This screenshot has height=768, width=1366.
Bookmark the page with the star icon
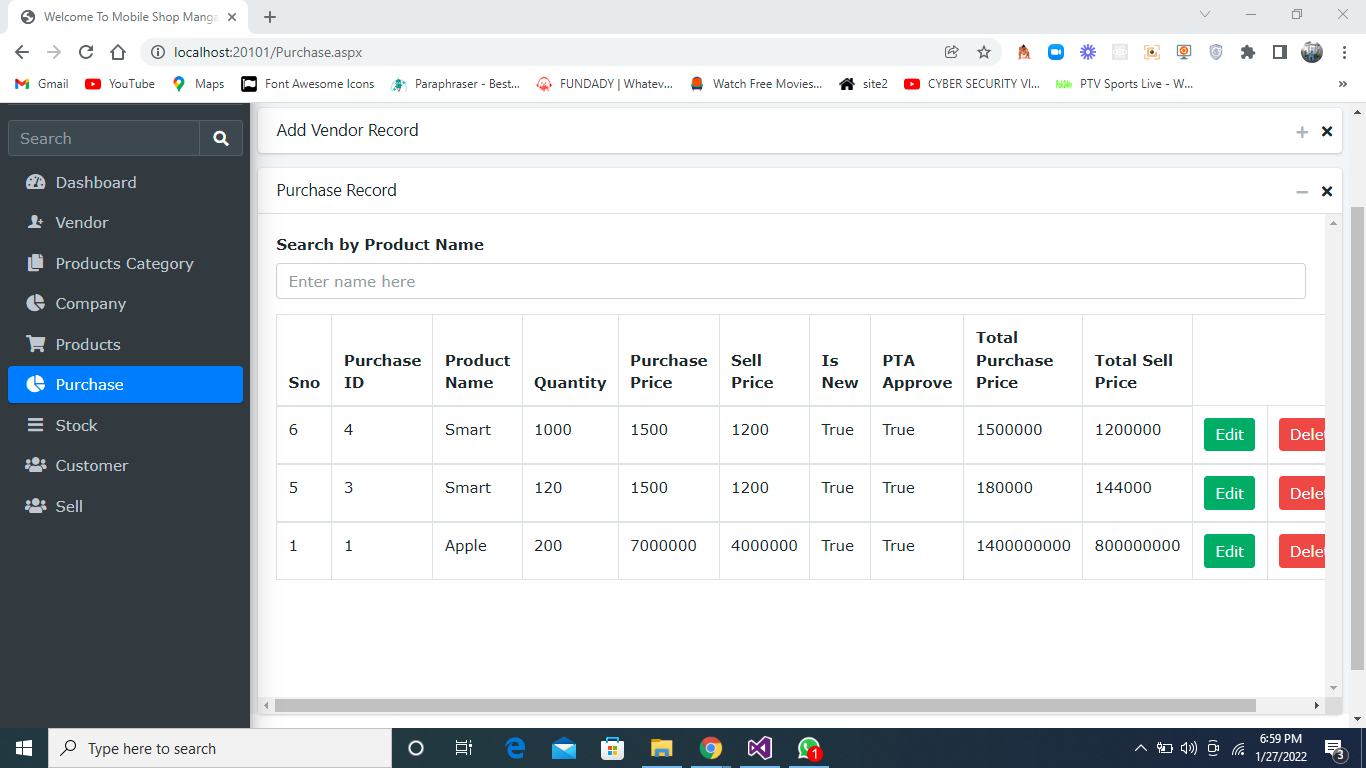[983, 51]
